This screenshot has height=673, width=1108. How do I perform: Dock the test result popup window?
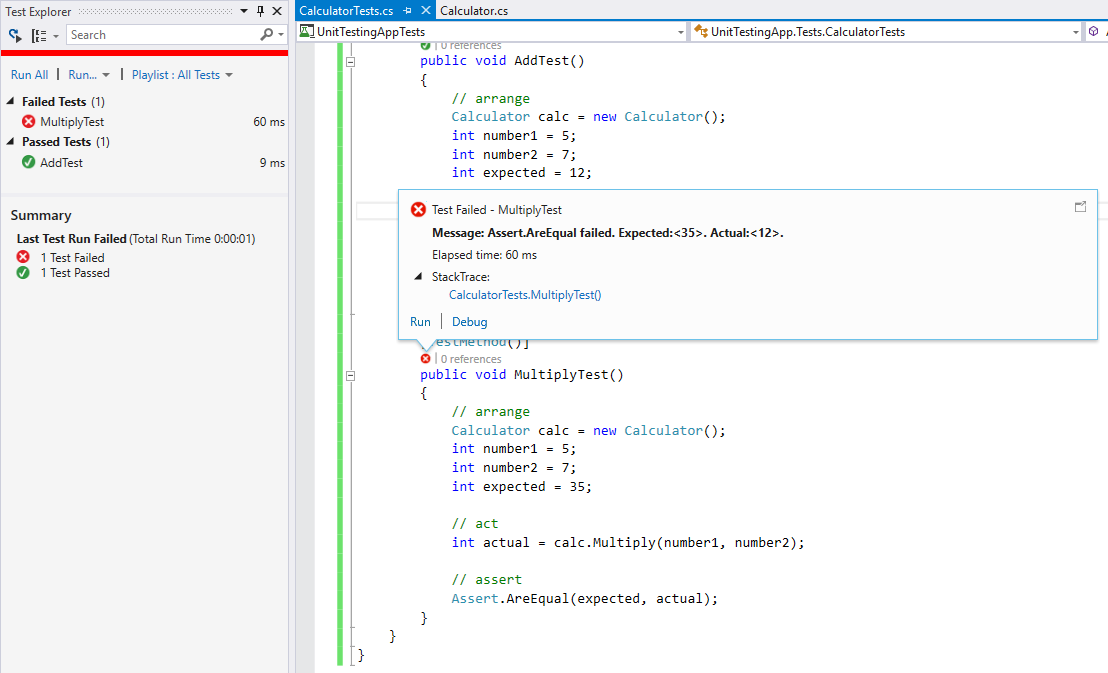point(1080,206)
